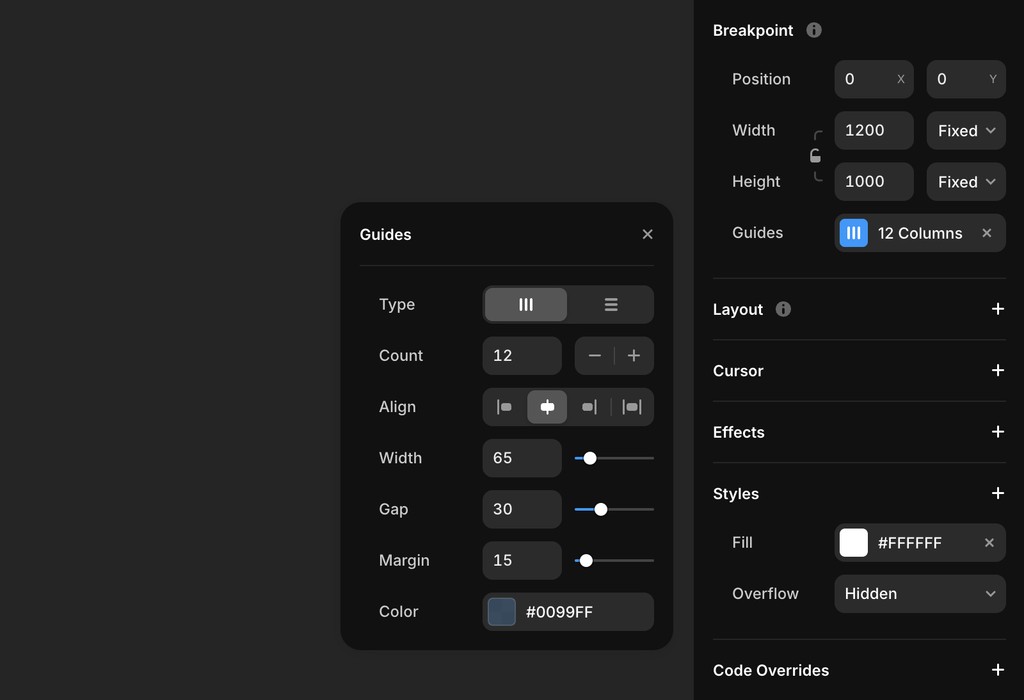Screen dimensions: 1024x700
Task: Open Width sizing Fixed dropdown
Action: pyautogui.click(x=966, y=131)
